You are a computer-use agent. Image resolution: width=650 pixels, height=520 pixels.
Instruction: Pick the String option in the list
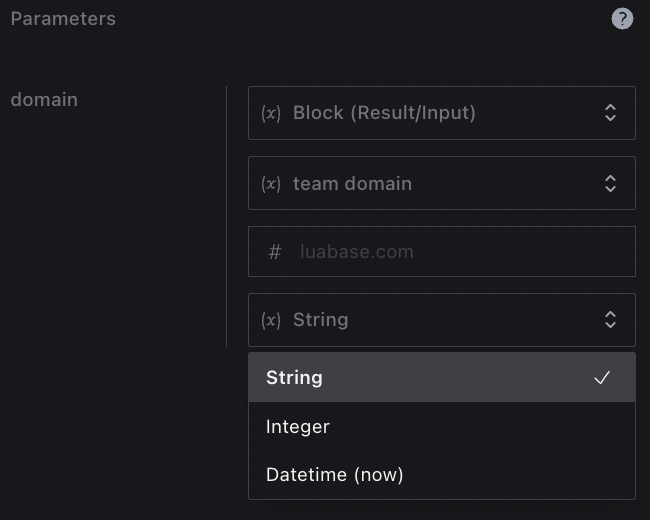point(295,378)
